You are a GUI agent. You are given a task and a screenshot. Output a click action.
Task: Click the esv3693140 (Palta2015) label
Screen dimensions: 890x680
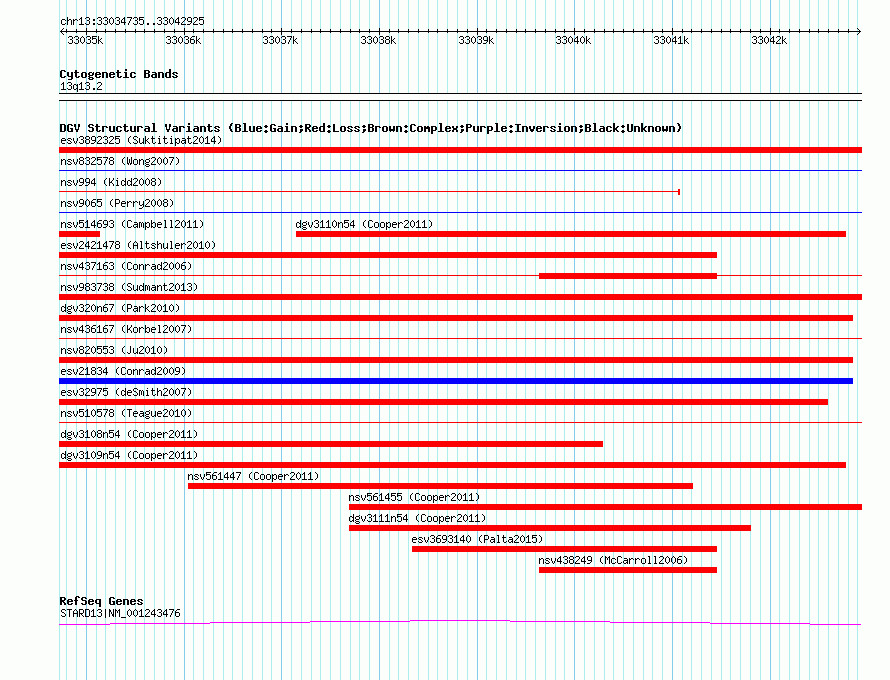click(477, 539)
